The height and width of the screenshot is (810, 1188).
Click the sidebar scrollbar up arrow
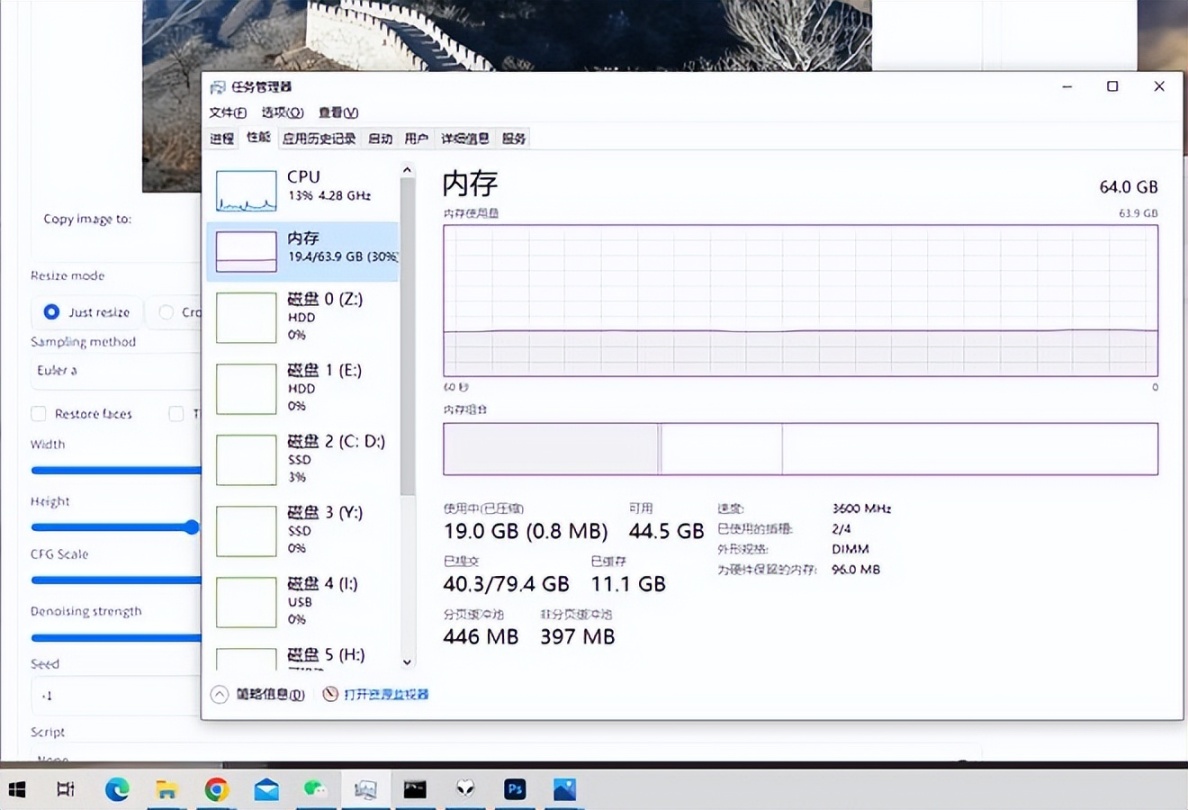pos(407,170)
